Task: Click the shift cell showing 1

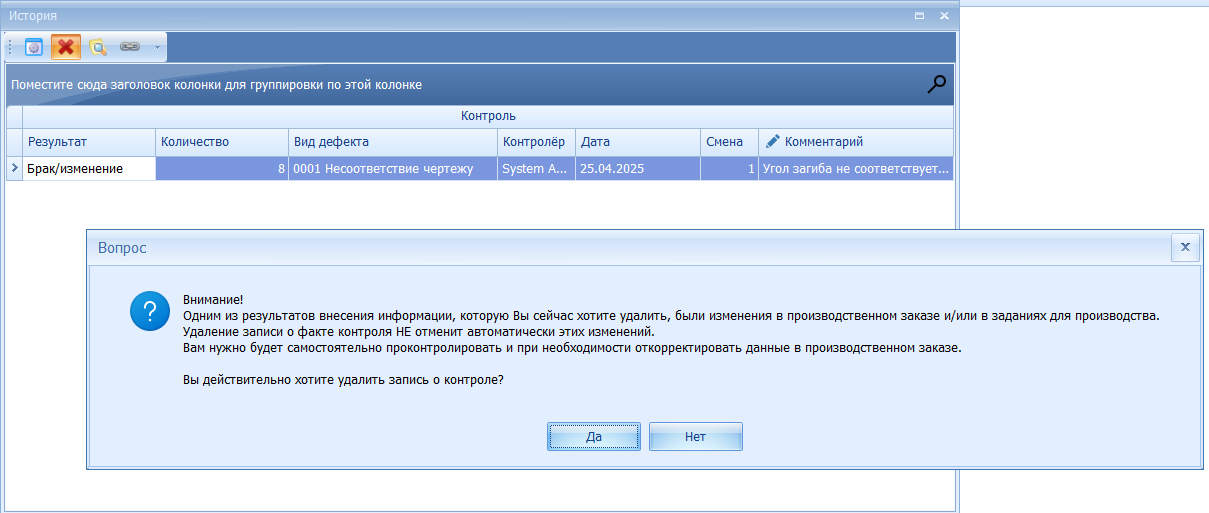Action: (x=729, y=169)
